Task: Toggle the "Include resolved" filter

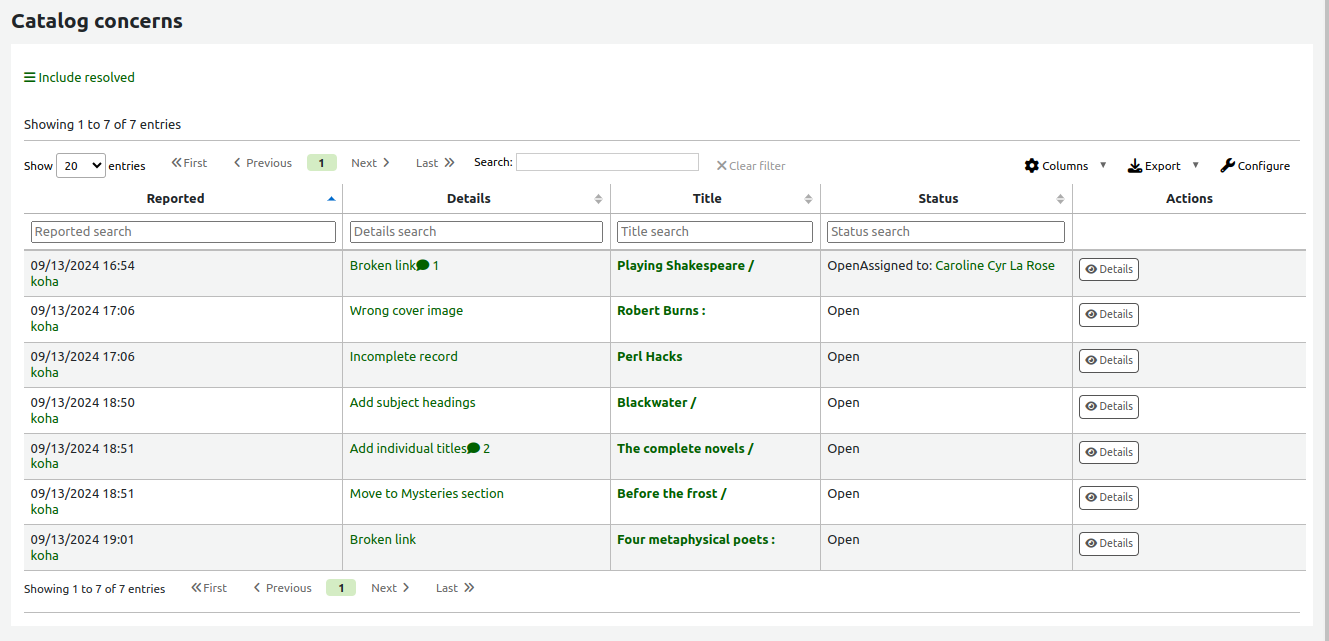Action: 86,77
